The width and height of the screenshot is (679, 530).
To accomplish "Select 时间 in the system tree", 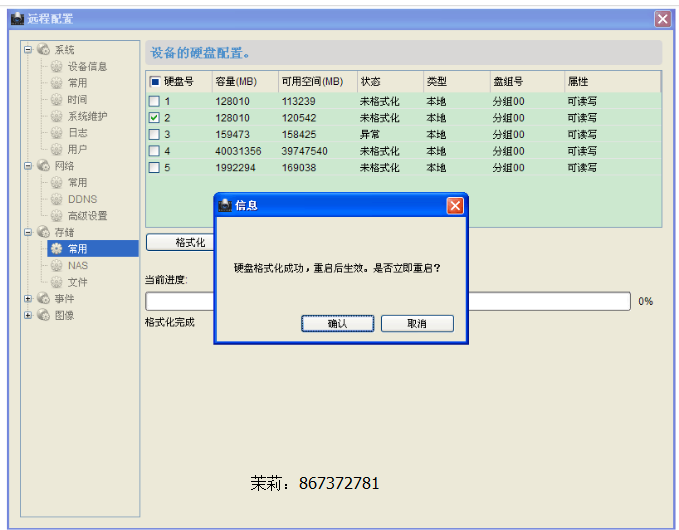I will pos(77,100).
